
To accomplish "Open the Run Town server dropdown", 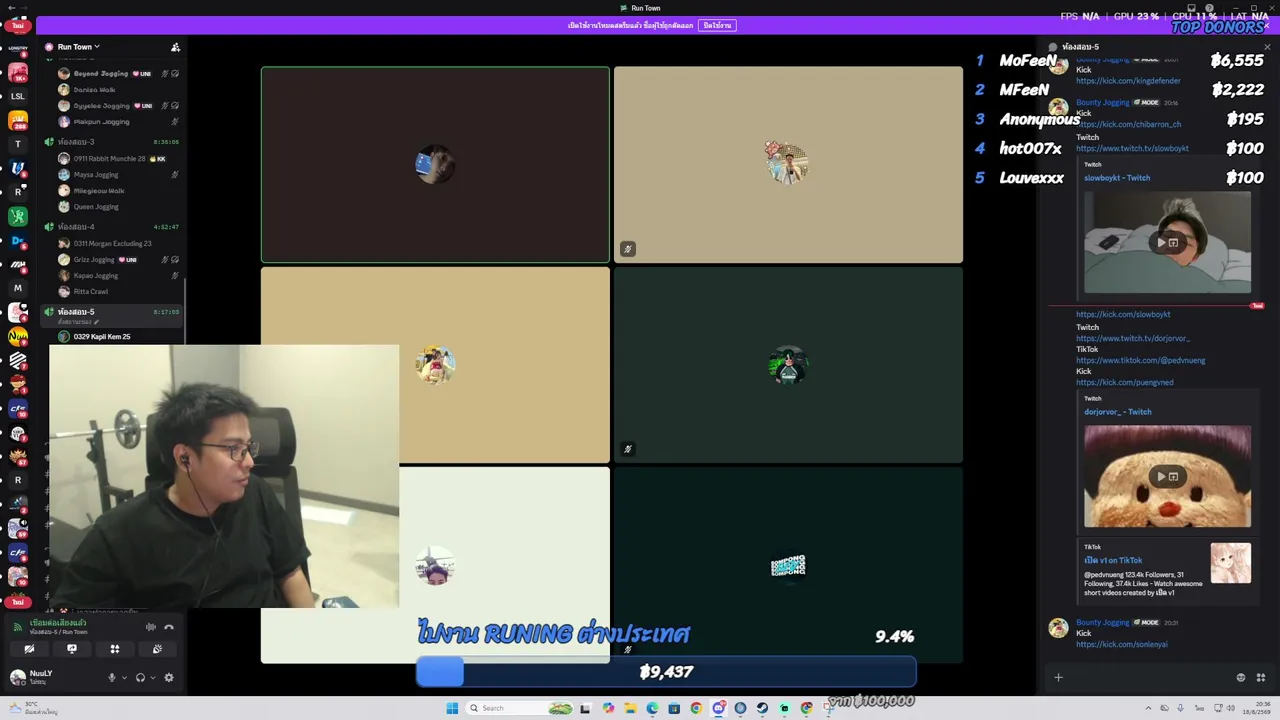I will pos(79,47).
